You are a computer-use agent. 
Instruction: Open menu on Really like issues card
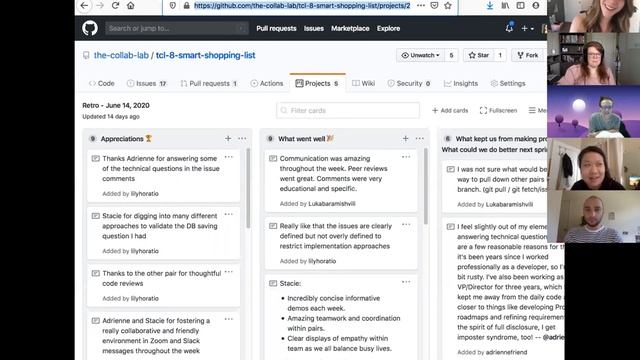point(406,224)
